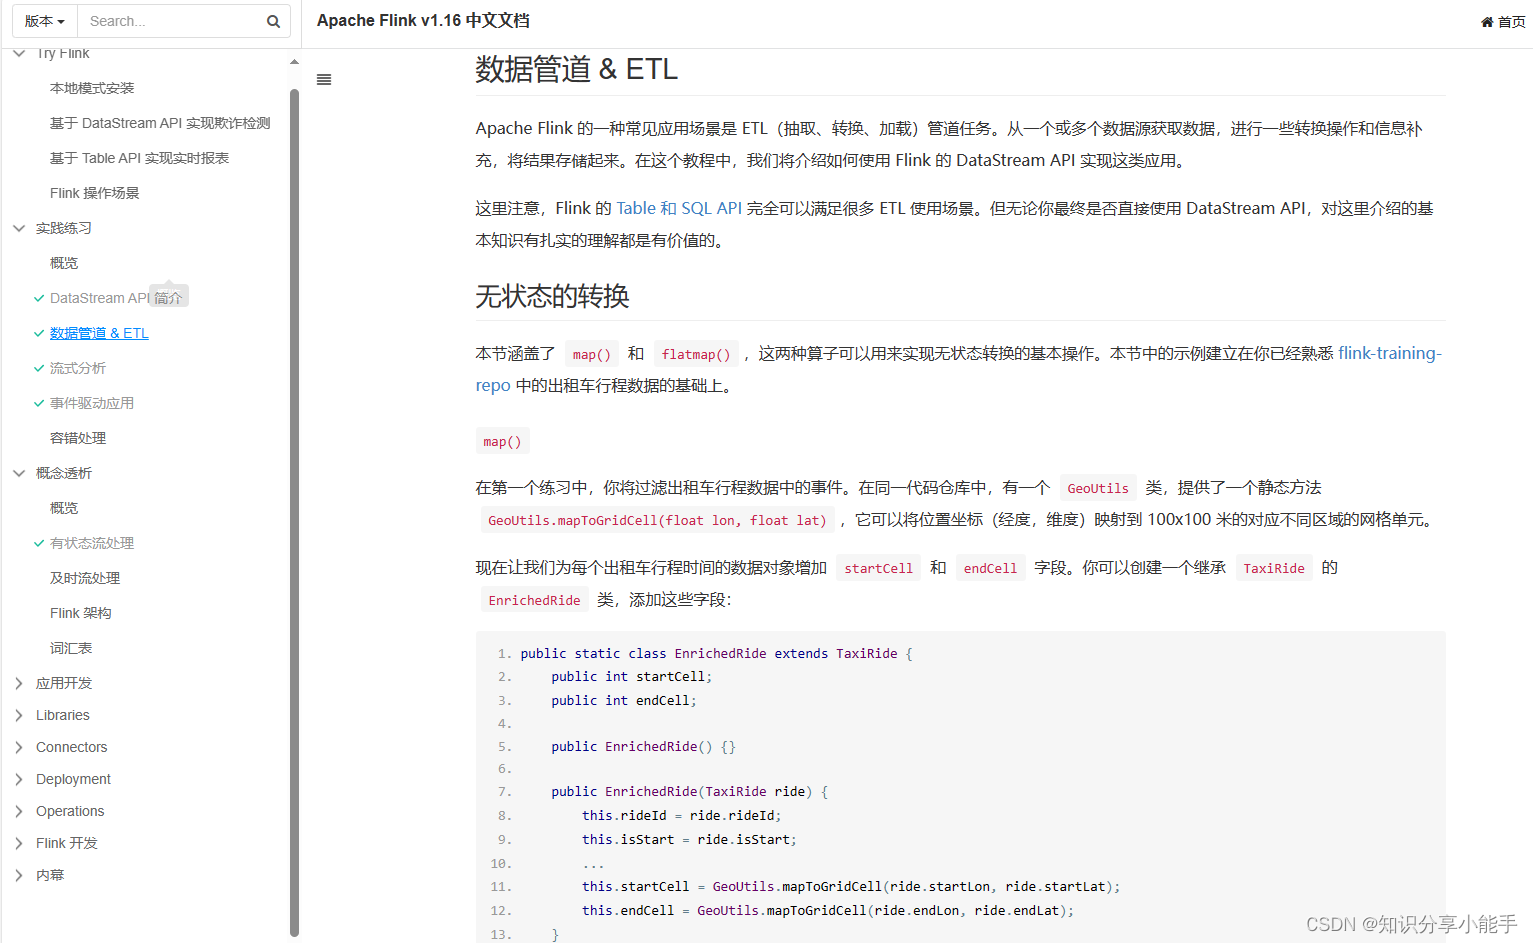Click the endCell inline code
This screenshot has height=943, width=1533.
[990, 568]
